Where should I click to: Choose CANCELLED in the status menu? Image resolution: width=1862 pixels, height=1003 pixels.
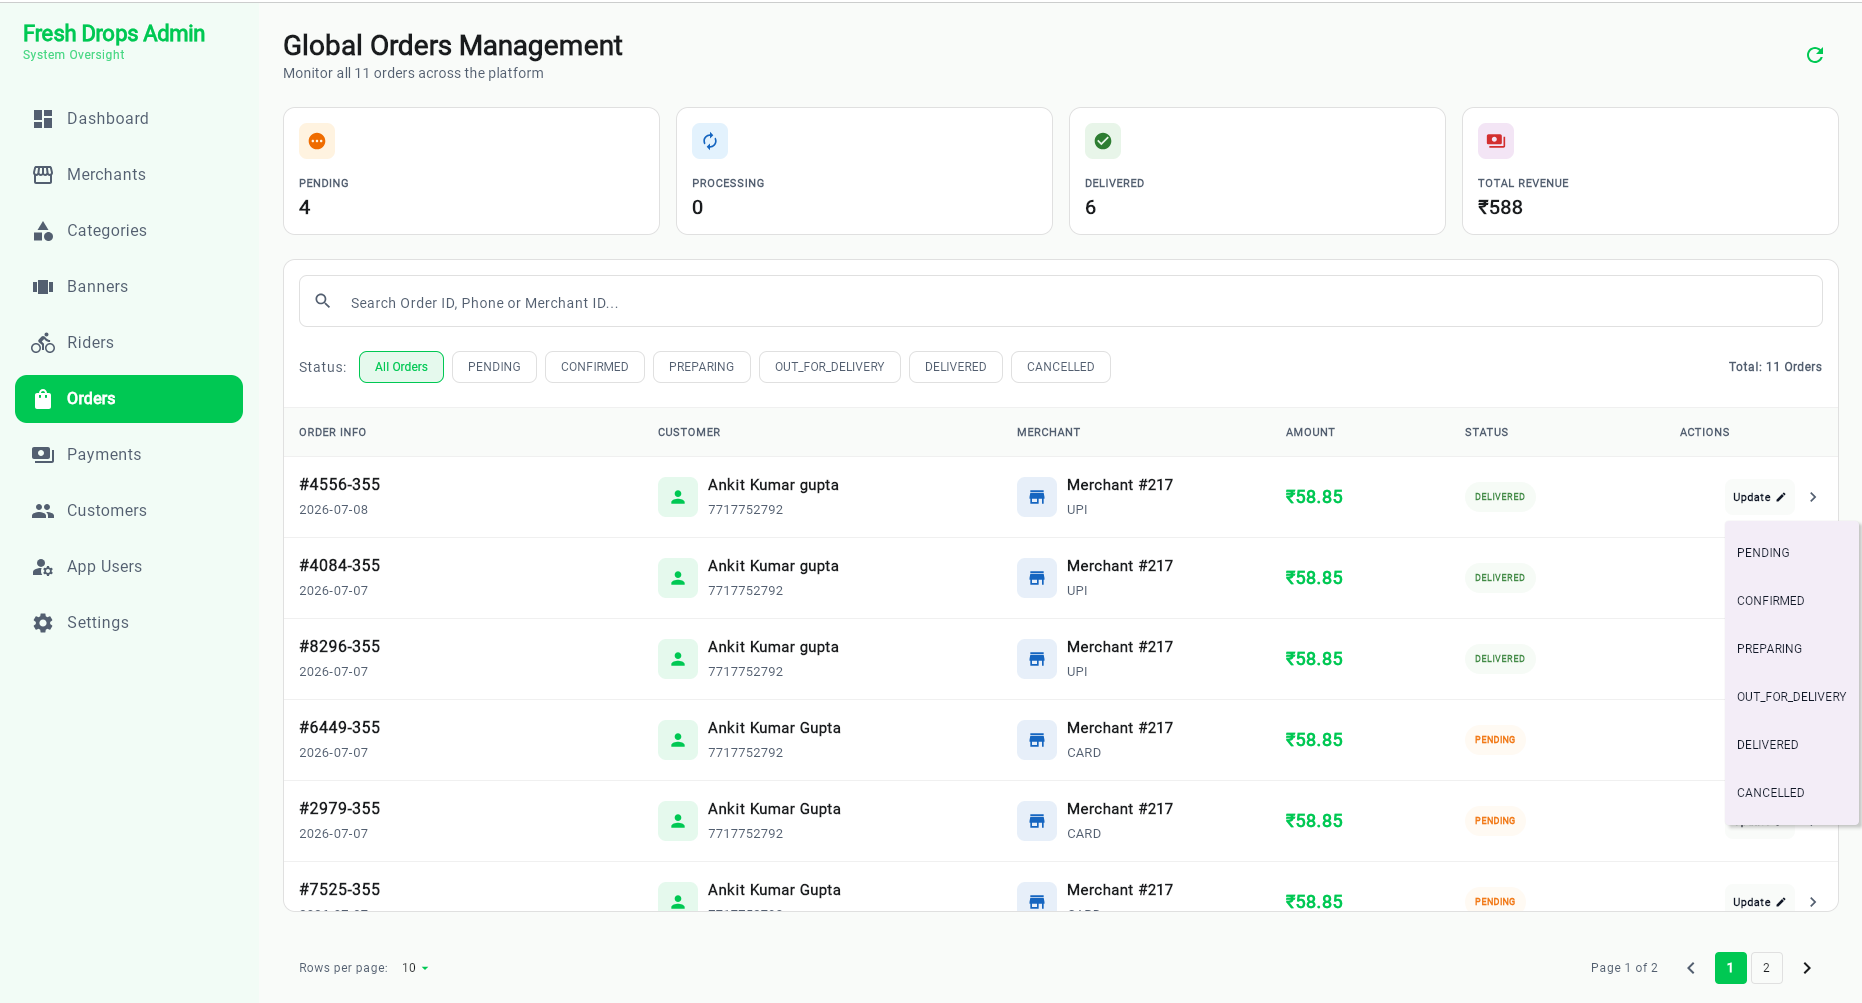click(1792, 793)
